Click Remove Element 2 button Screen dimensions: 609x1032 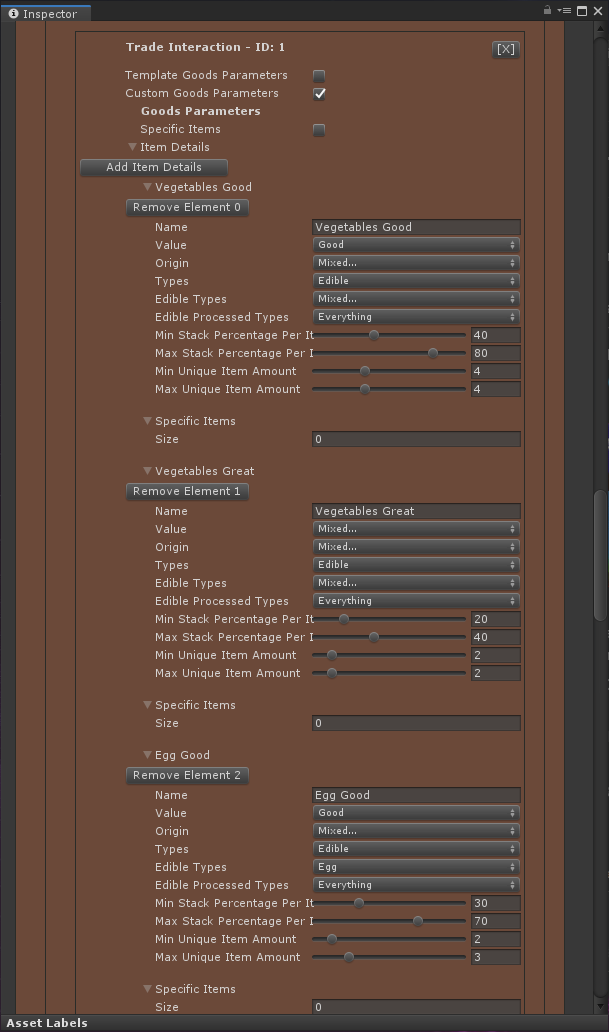(187, 775)
